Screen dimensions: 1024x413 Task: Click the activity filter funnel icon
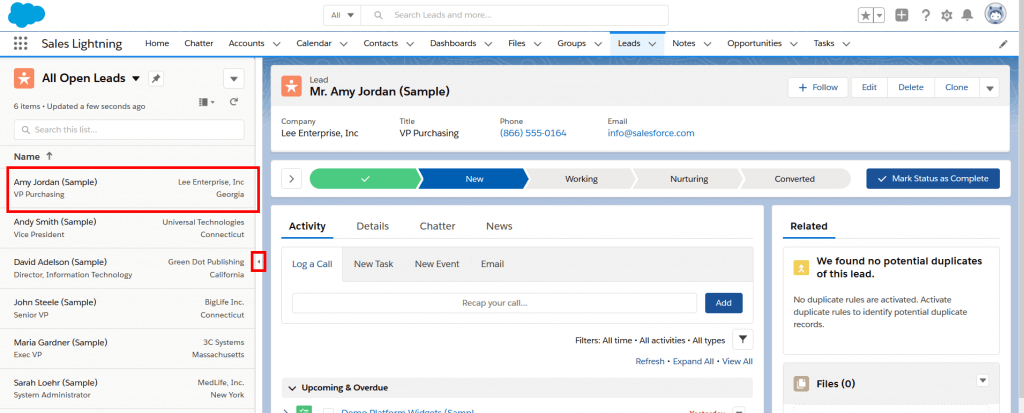coord(743,340)
